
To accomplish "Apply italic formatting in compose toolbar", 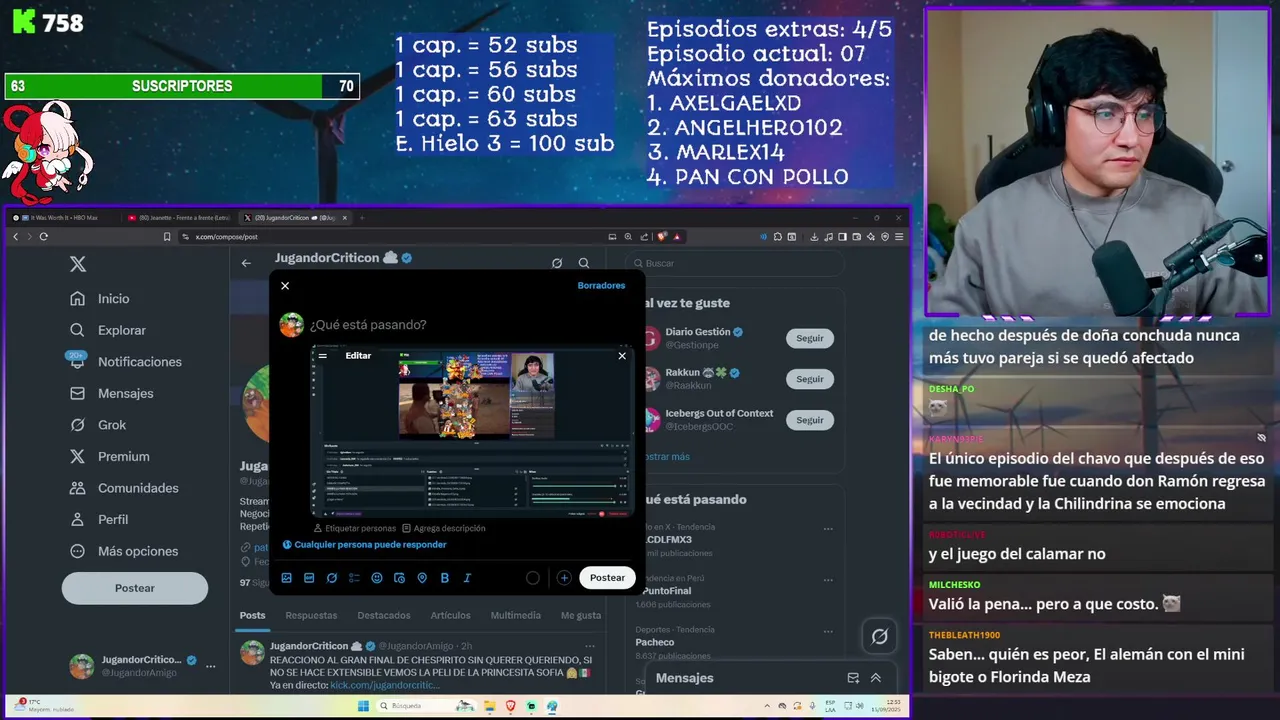I will point(466,578).
